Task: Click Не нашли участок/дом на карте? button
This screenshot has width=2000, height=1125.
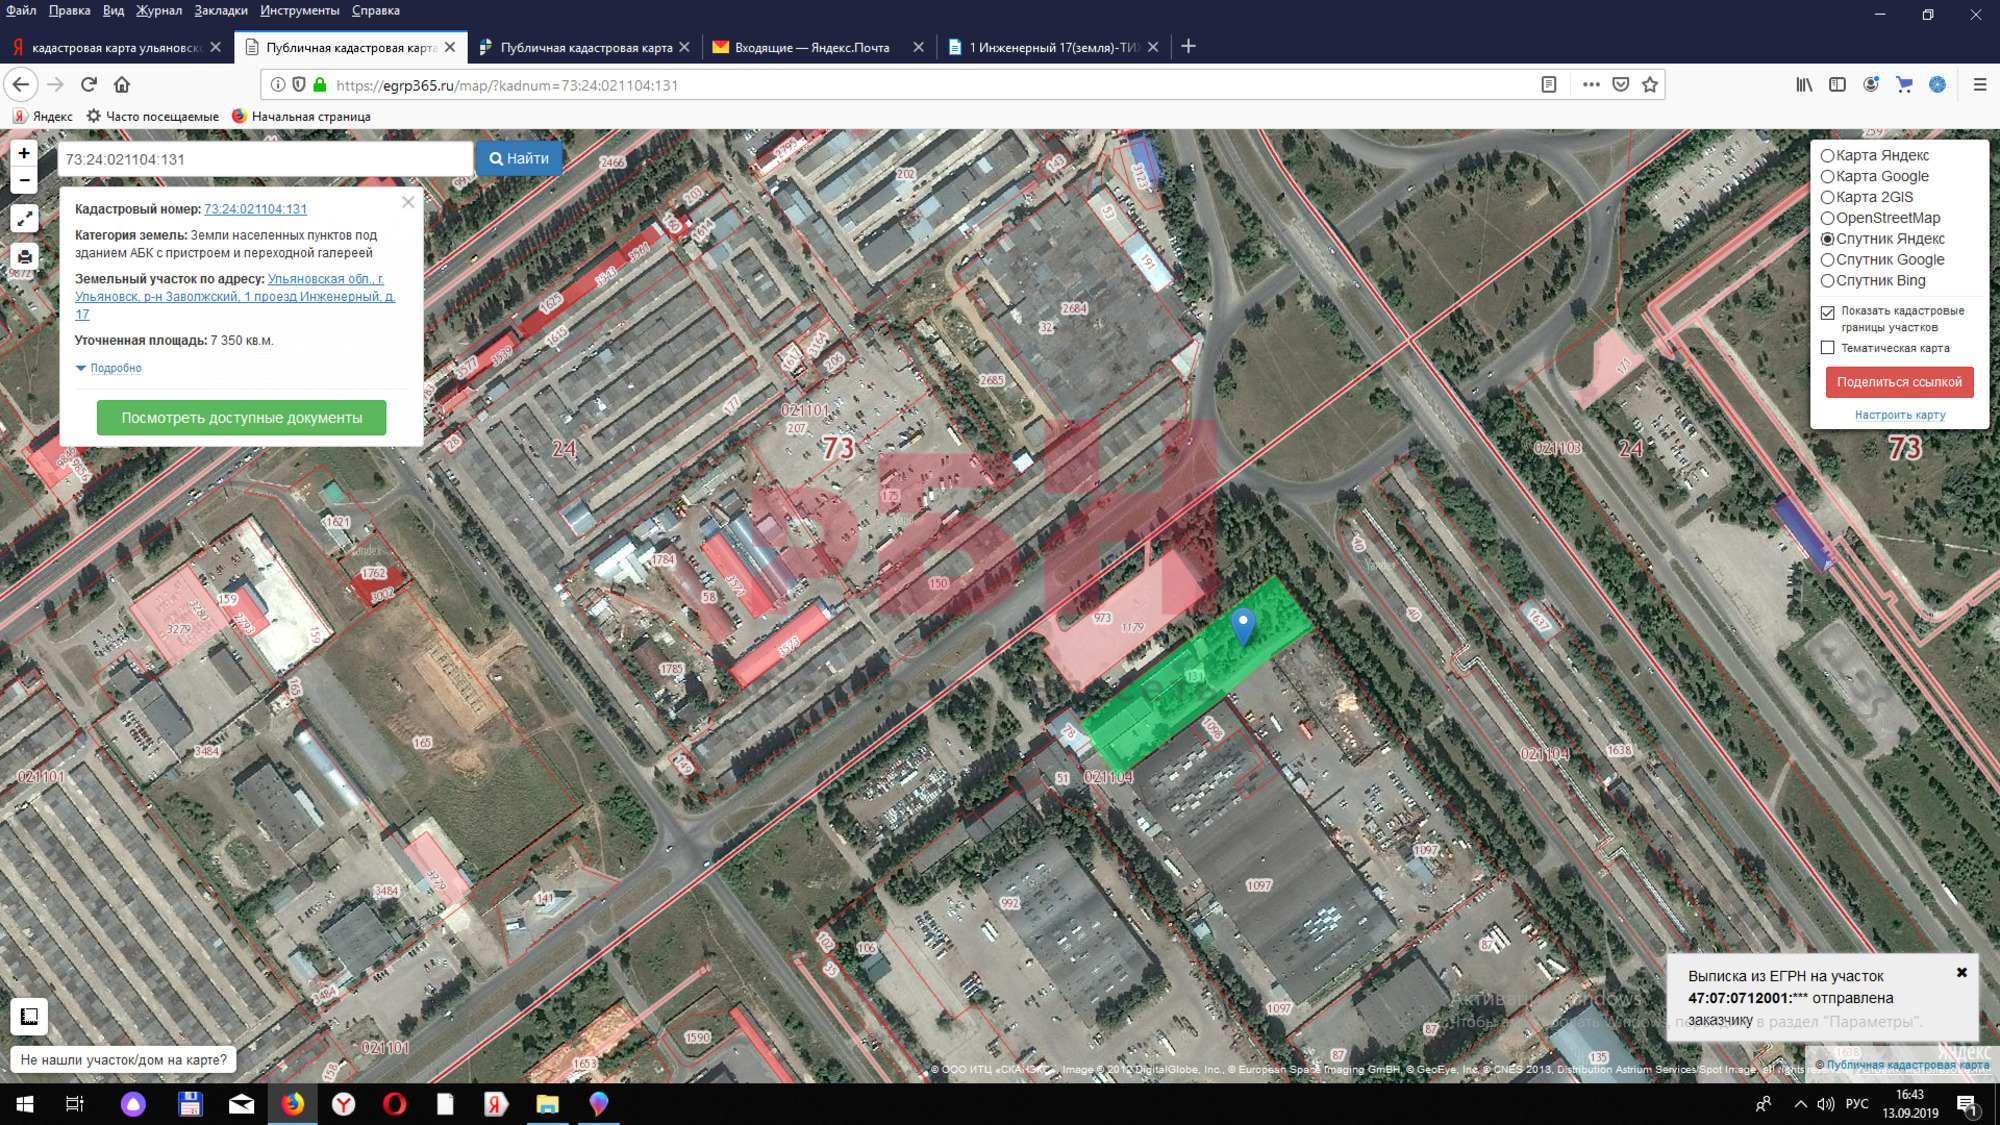Action: [x=124, y=1060]
